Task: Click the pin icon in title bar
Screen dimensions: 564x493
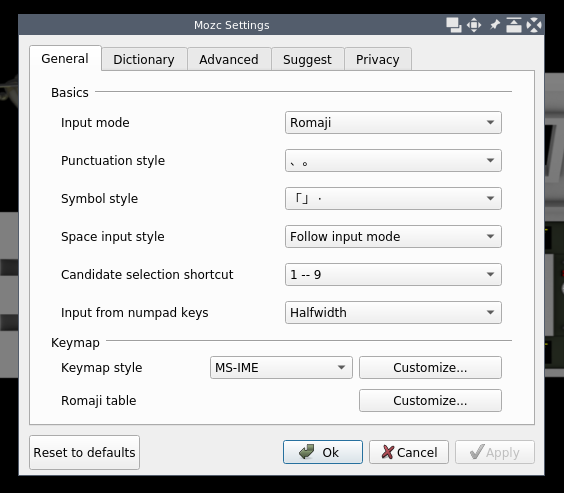Action: point(495,25)
